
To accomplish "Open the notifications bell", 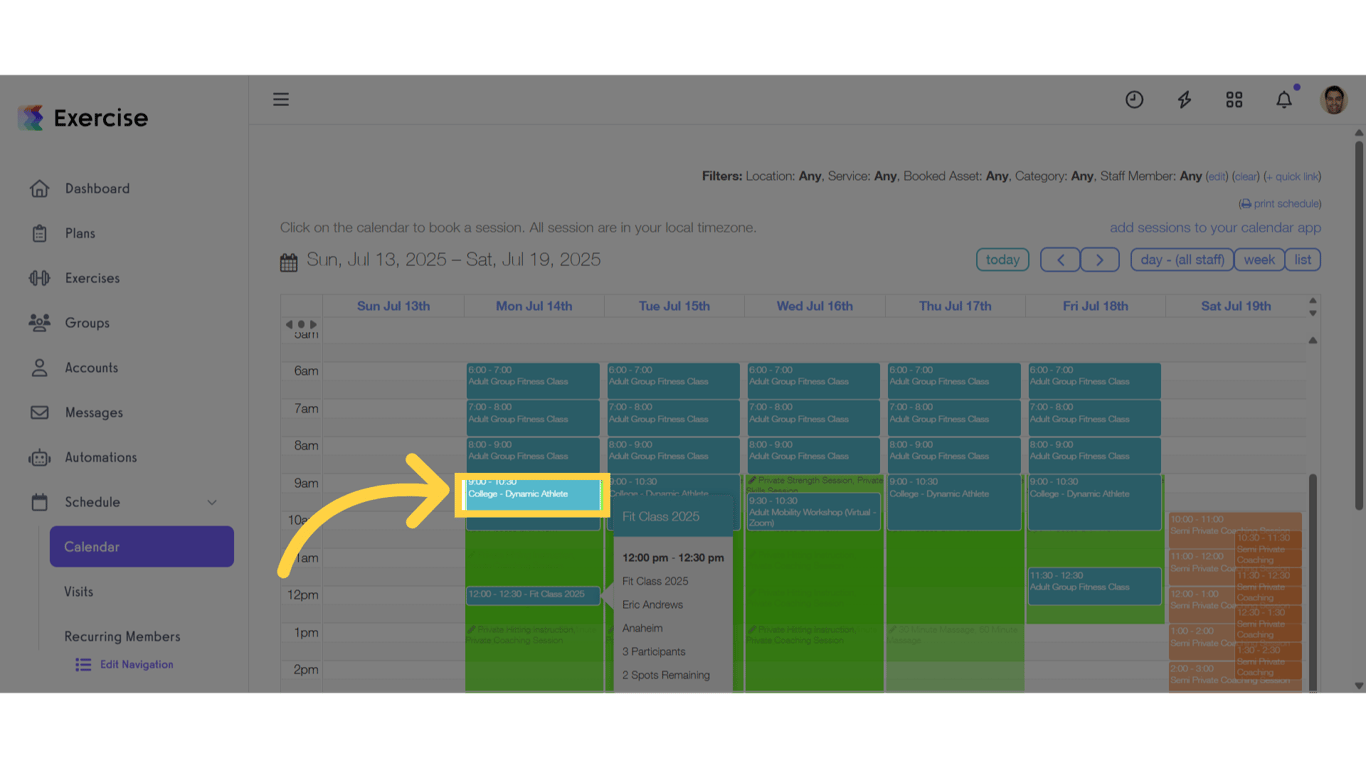I will coord(1284,99).
